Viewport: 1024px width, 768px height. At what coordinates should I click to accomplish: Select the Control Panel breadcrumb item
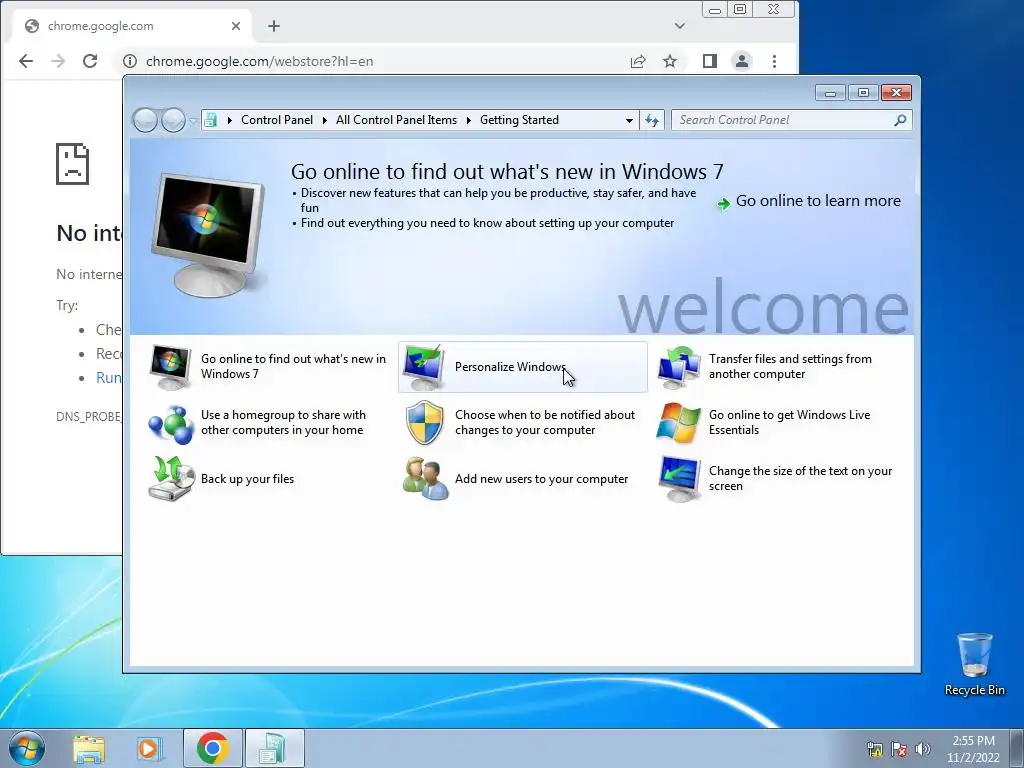[277, 120]
